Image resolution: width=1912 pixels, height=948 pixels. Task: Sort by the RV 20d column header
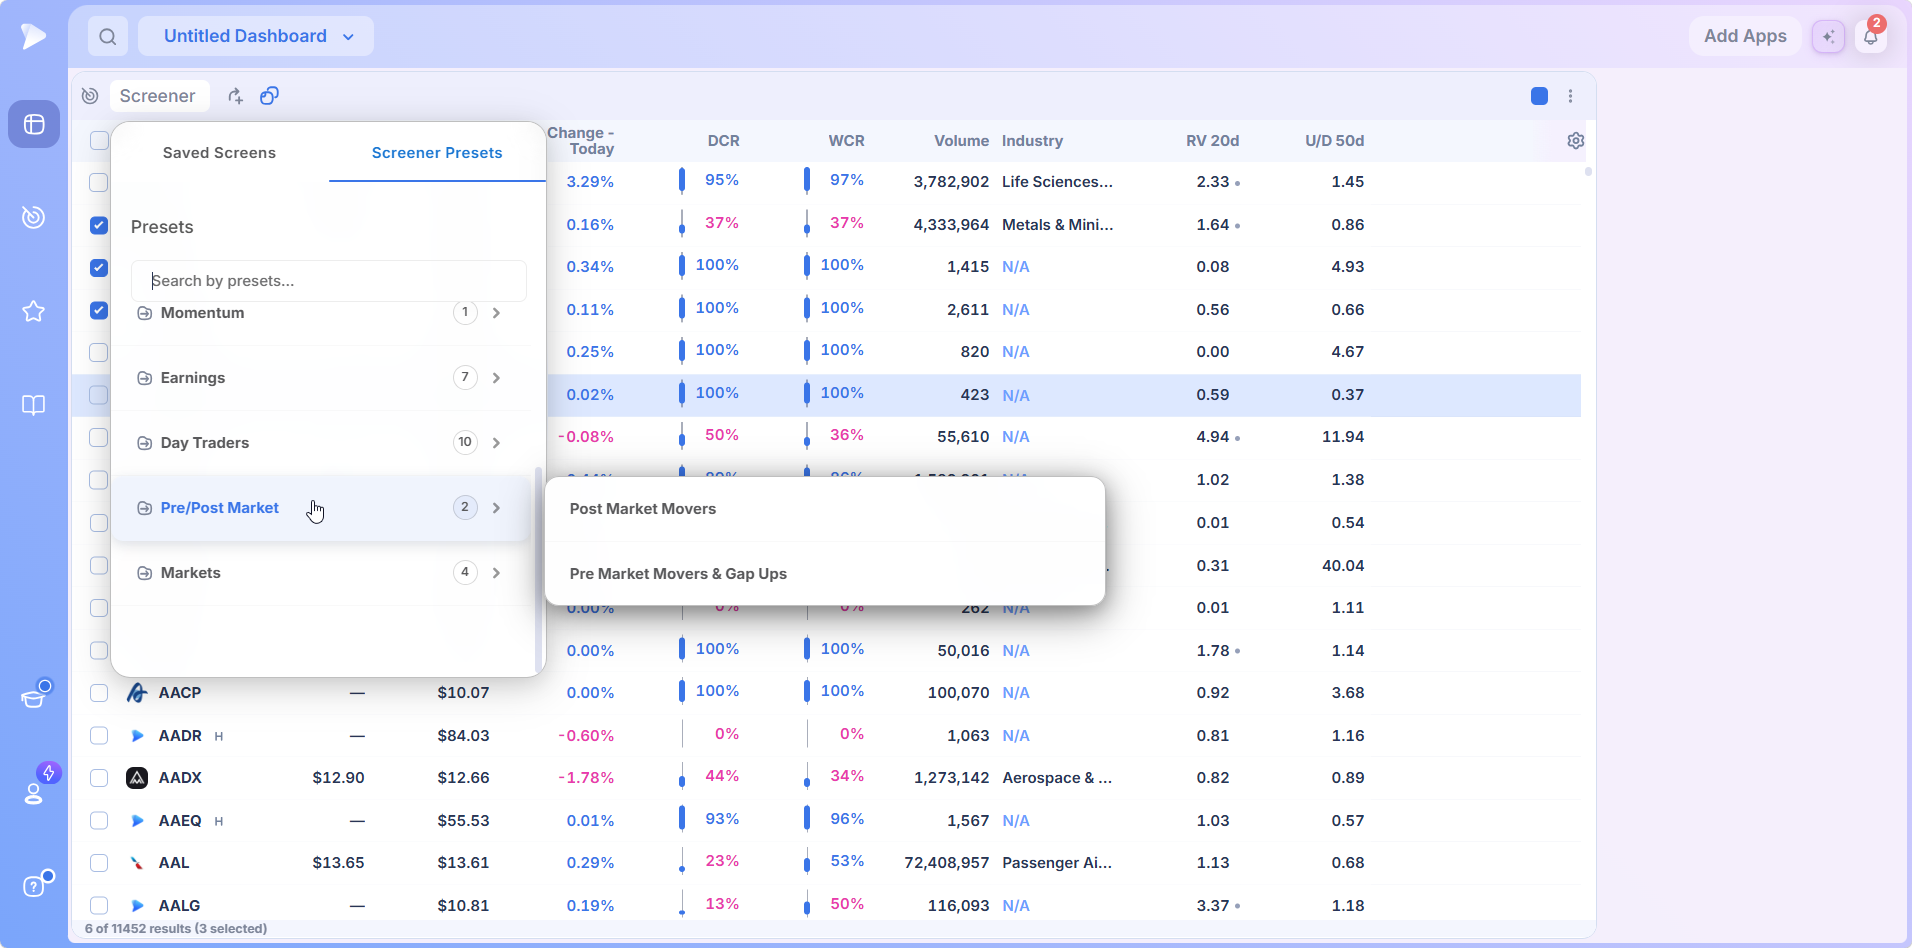(1212, 141)
